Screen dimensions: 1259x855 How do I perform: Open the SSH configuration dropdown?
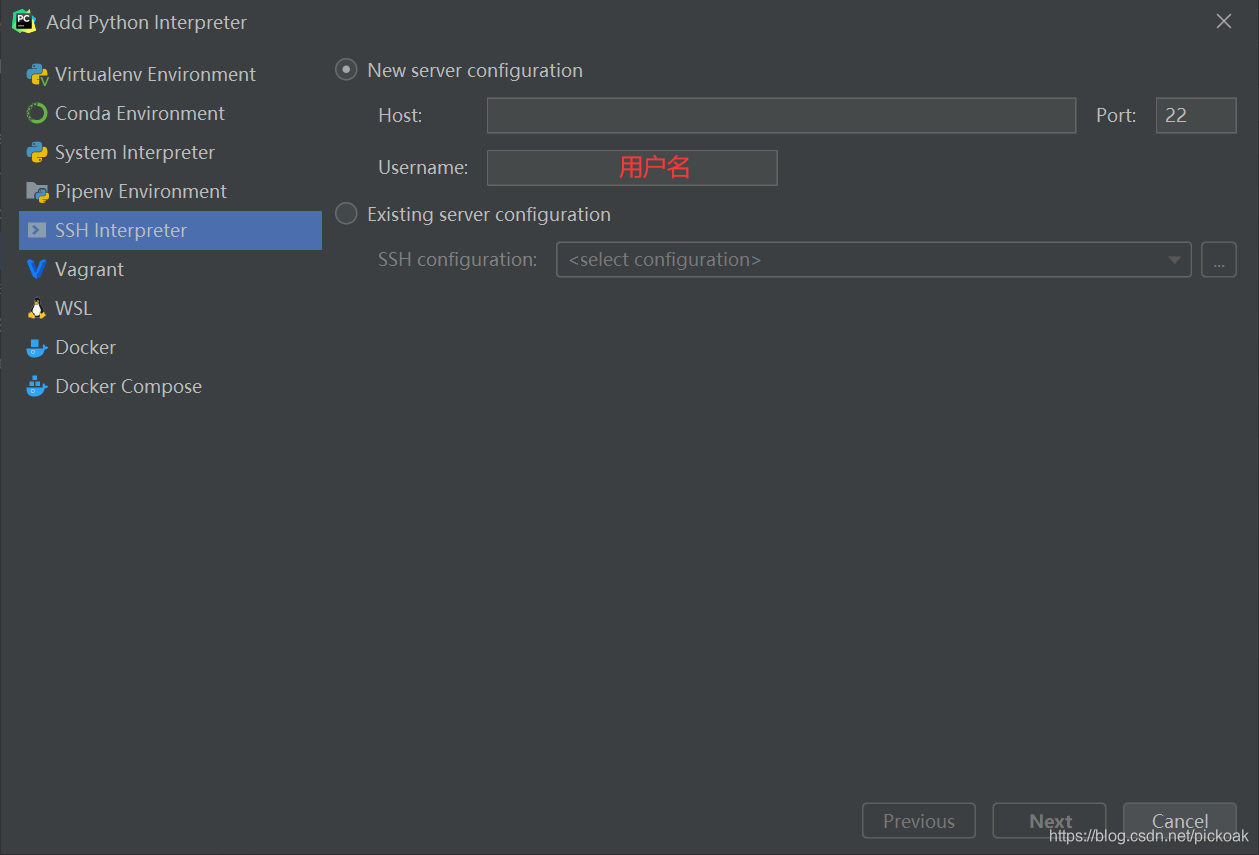click(873, 260)
